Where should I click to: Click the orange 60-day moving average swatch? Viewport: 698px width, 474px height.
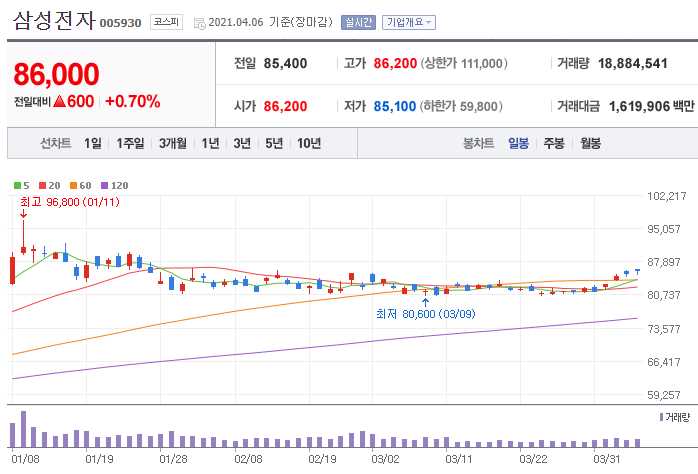(x=73, y=185)
